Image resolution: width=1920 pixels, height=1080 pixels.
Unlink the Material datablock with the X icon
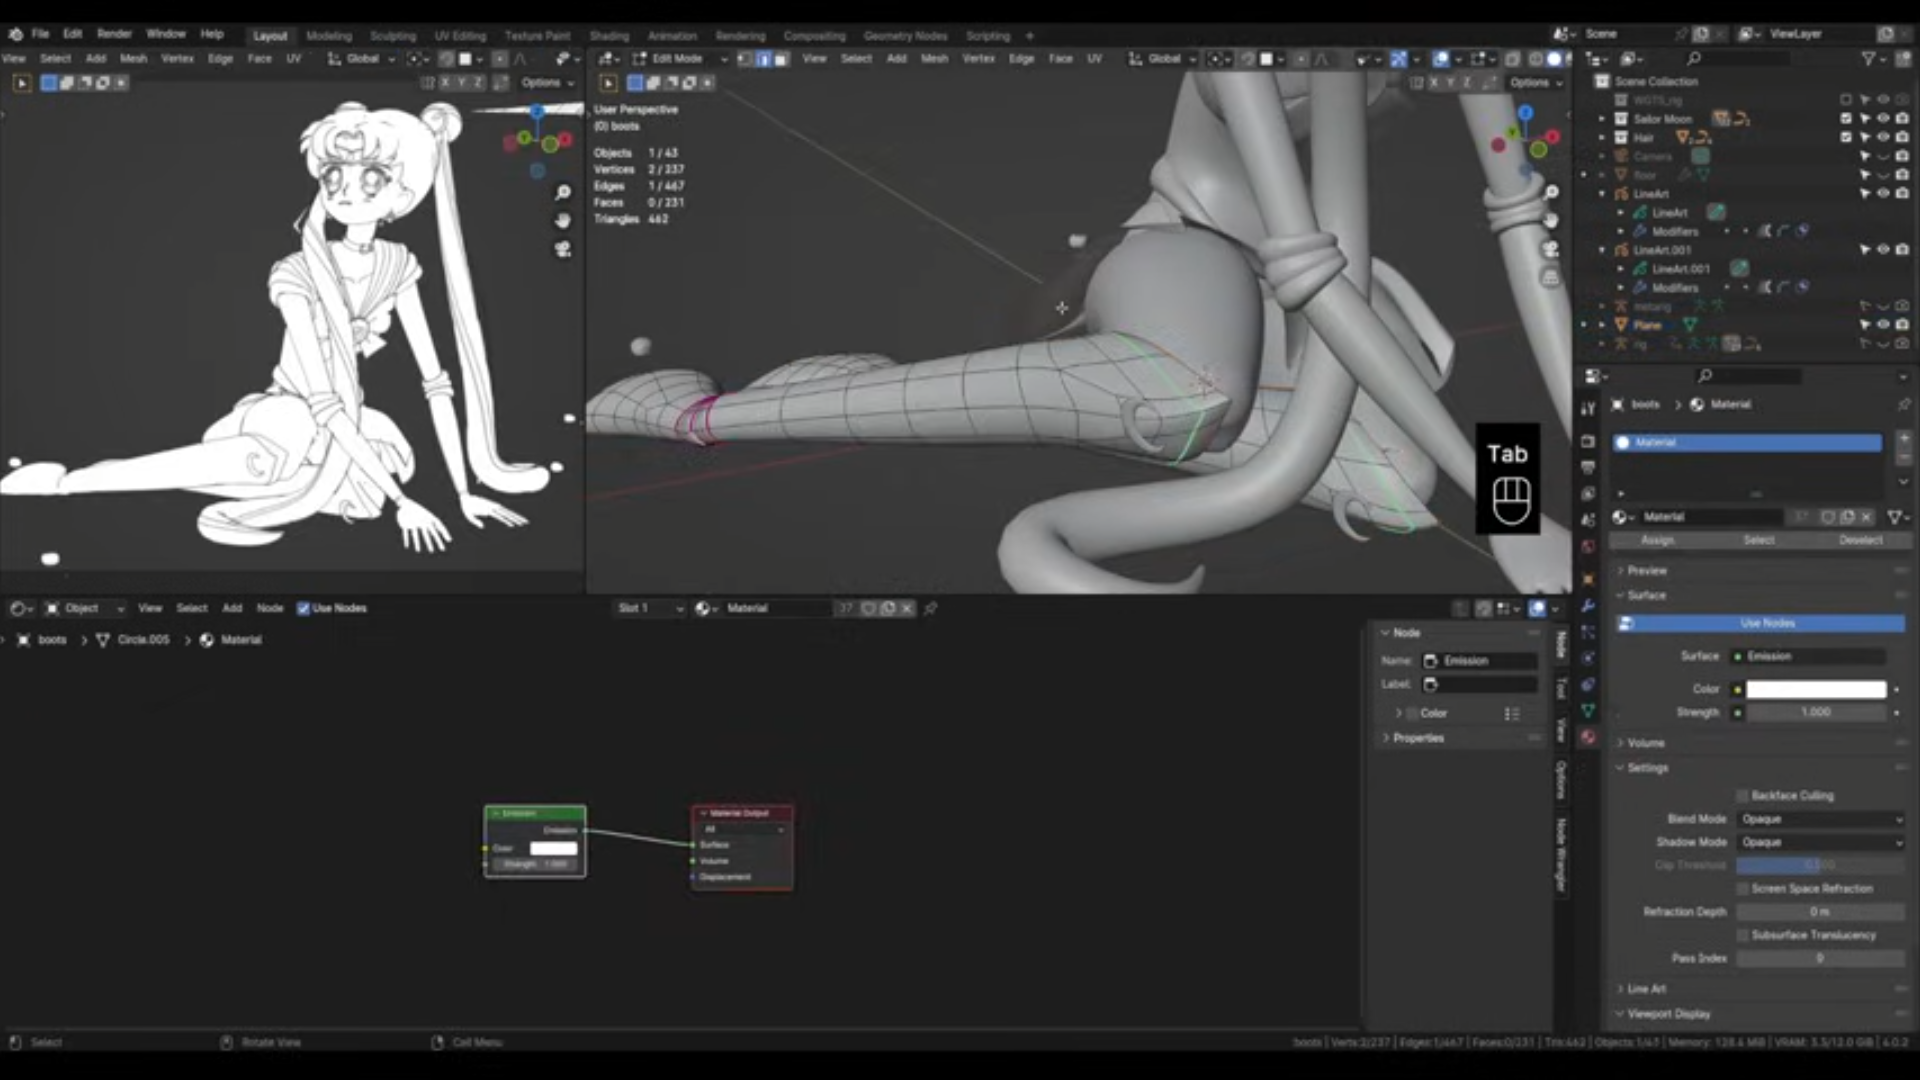tap(1866, 517)
